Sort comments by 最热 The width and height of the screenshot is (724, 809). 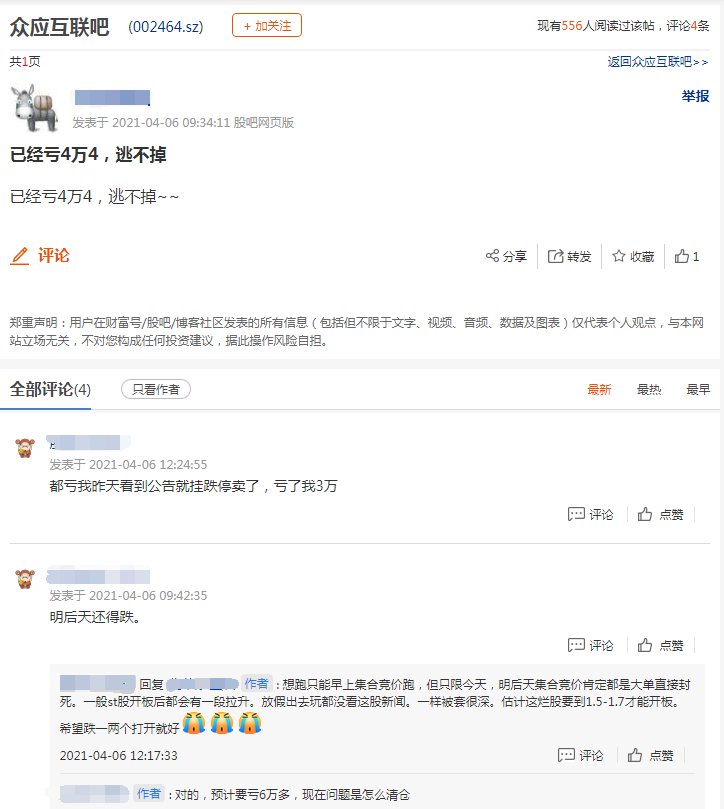[x=649, y=390]
